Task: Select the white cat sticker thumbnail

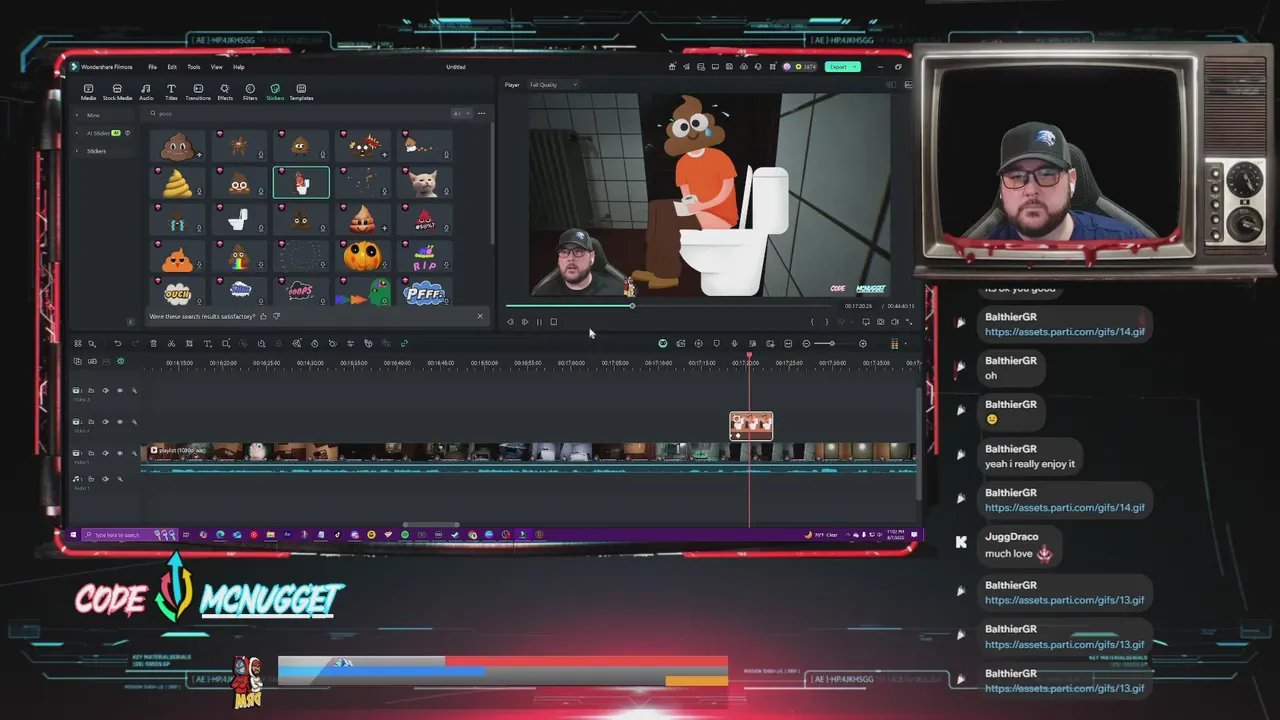Action: tap(424, 183)
